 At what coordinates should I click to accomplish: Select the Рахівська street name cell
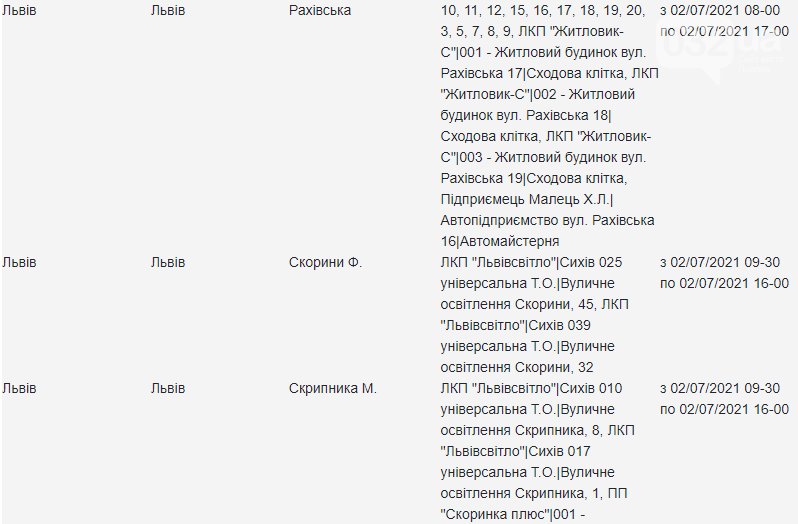click(x=320, y=11)
